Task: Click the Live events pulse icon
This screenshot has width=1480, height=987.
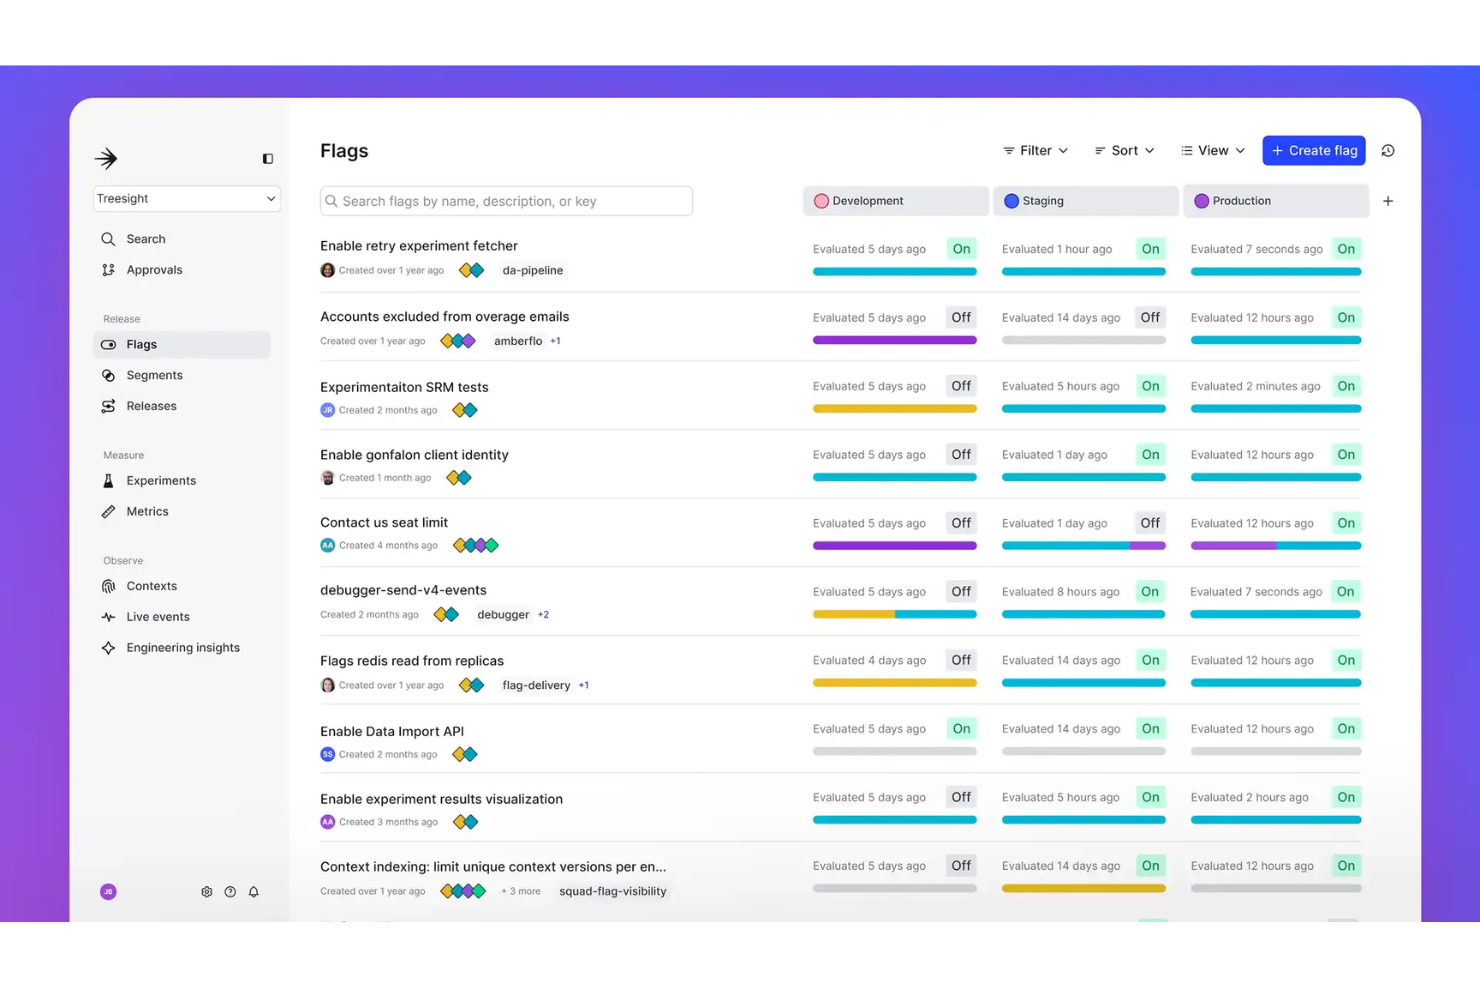Action: coord(108,617)
